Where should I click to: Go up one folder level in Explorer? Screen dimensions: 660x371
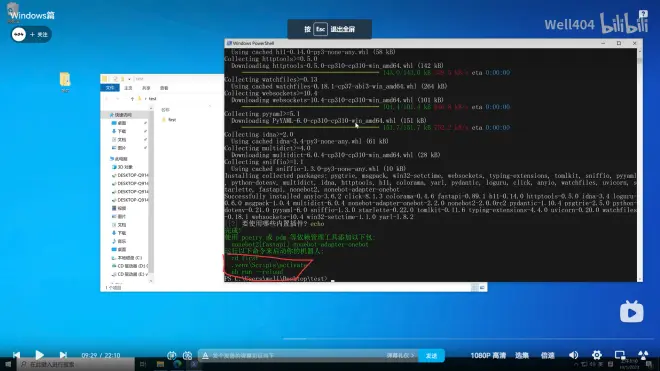(x=132, y=99)
